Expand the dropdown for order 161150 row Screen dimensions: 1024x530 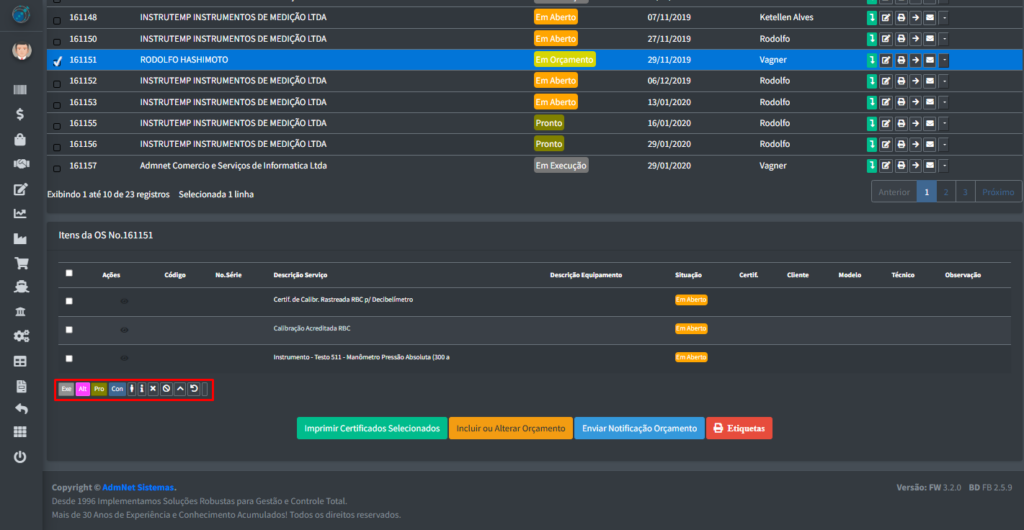944,39
